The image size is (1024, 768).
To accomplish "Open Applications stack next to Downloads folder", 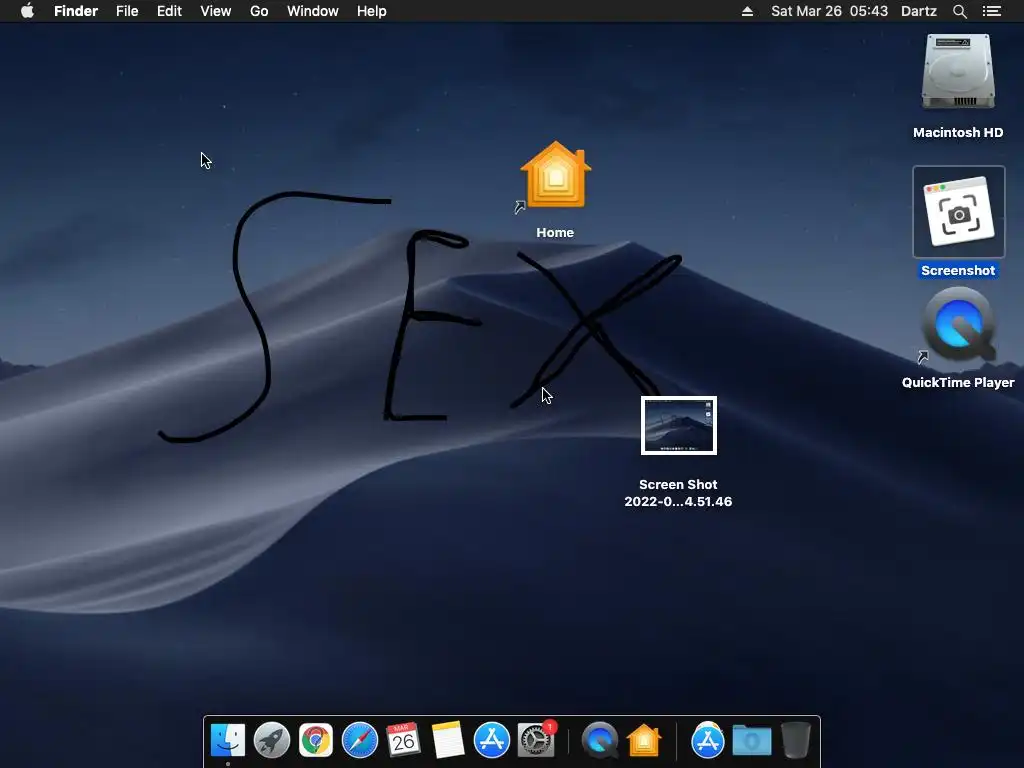I will coord(707,741).
